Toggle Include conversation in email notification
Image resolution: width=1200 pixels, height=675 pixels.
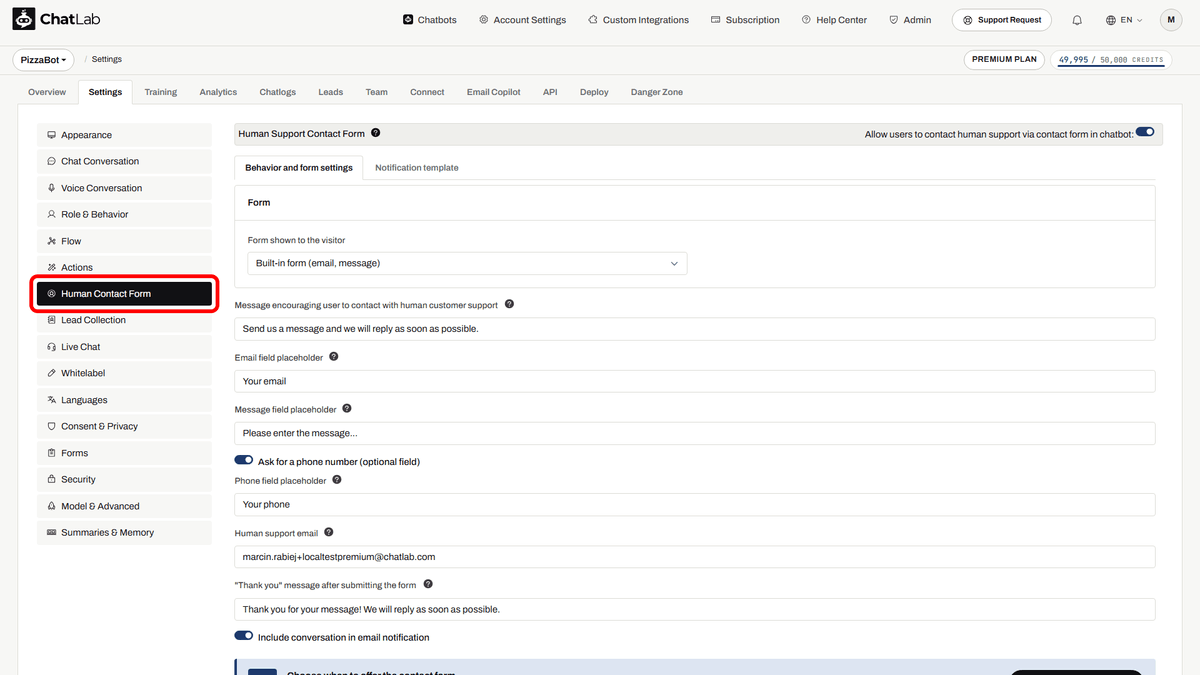[x=243, y=636]
